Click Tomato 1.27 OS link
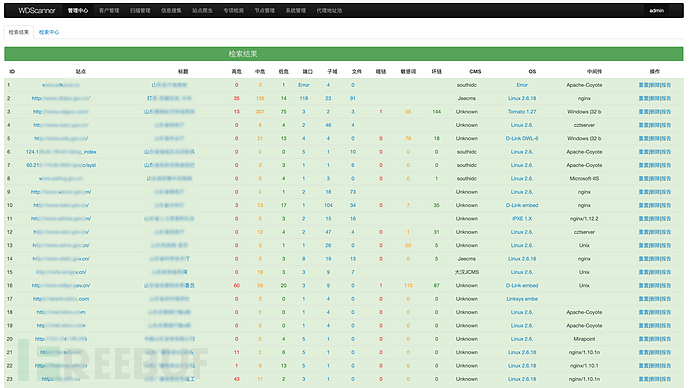Viewport: 690px width, 388px height. 522,112
